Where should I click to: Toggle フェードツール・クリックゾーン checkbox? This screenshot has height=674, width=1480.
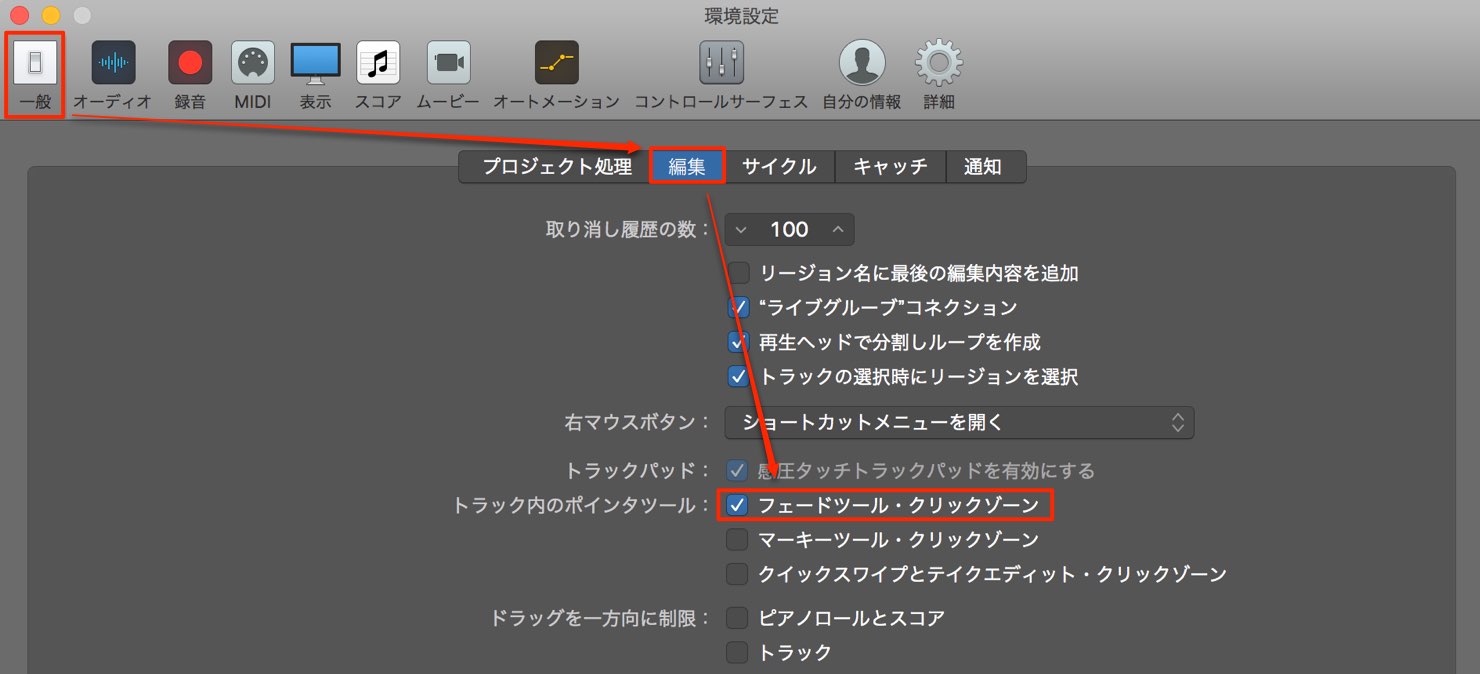coord(738,505)
